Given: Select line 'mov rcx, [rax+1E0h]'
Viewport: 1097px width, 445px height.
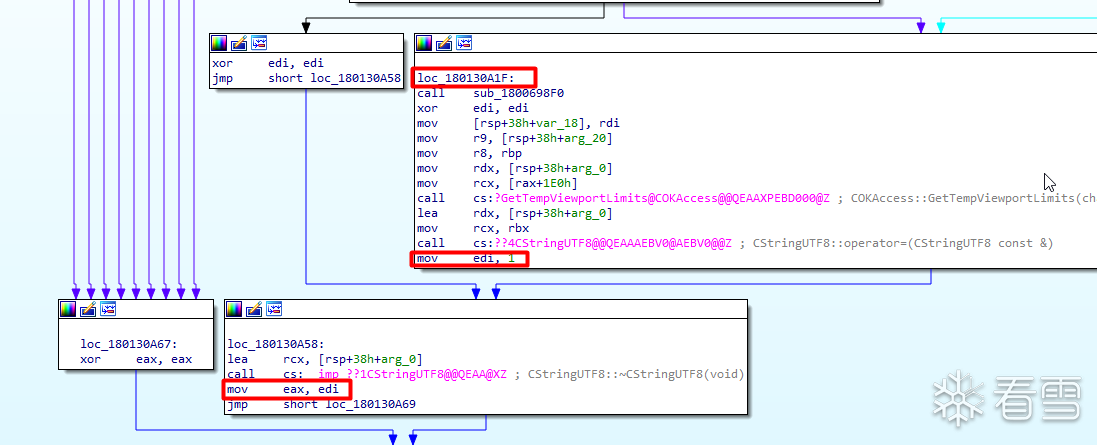Looking at the screenshot, I should 497,183.
